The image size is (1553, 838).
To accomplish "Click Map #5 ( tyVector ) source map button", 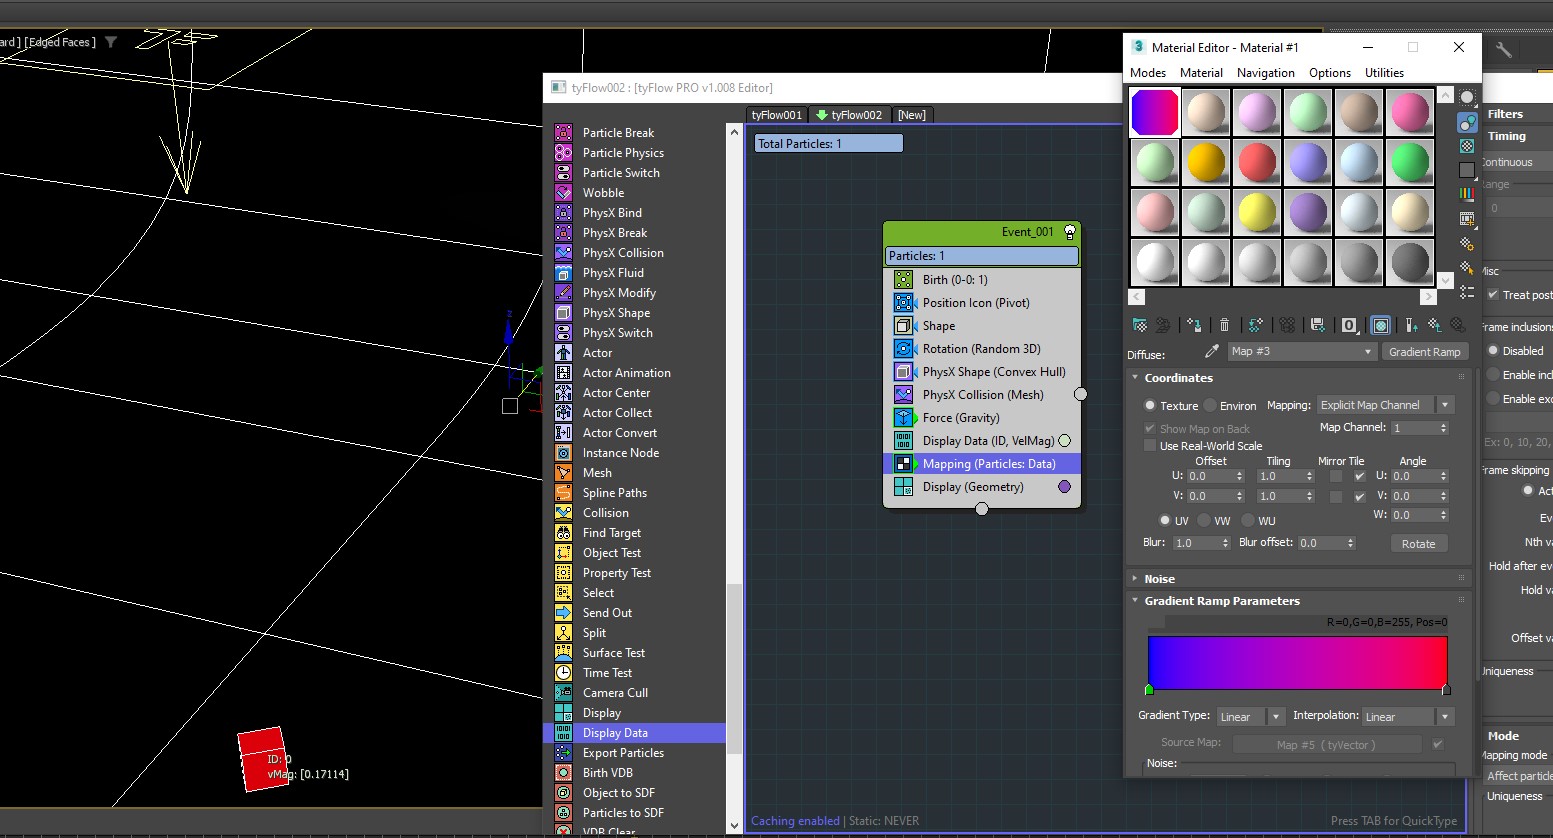I will pyautogui.click(x=1326, y=744).
